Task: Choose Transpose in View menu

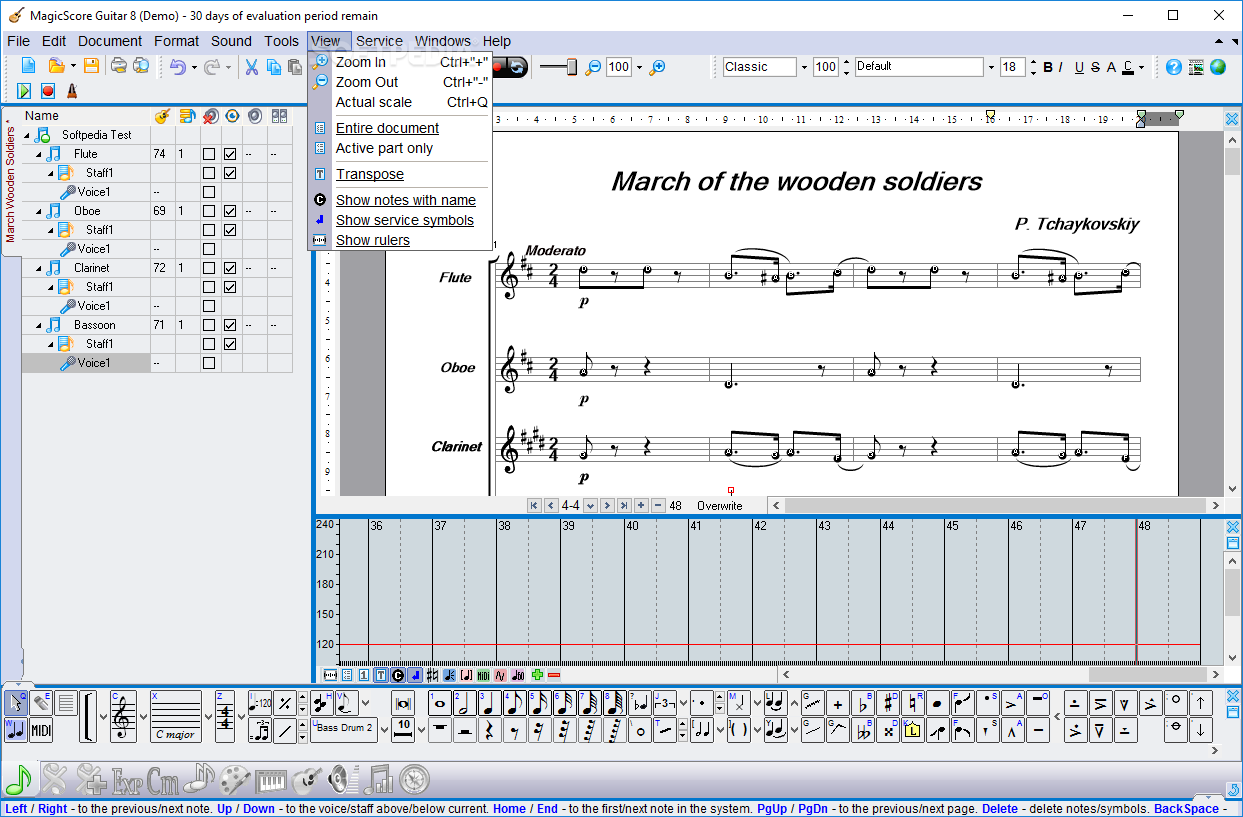Action: coord(400,174)
